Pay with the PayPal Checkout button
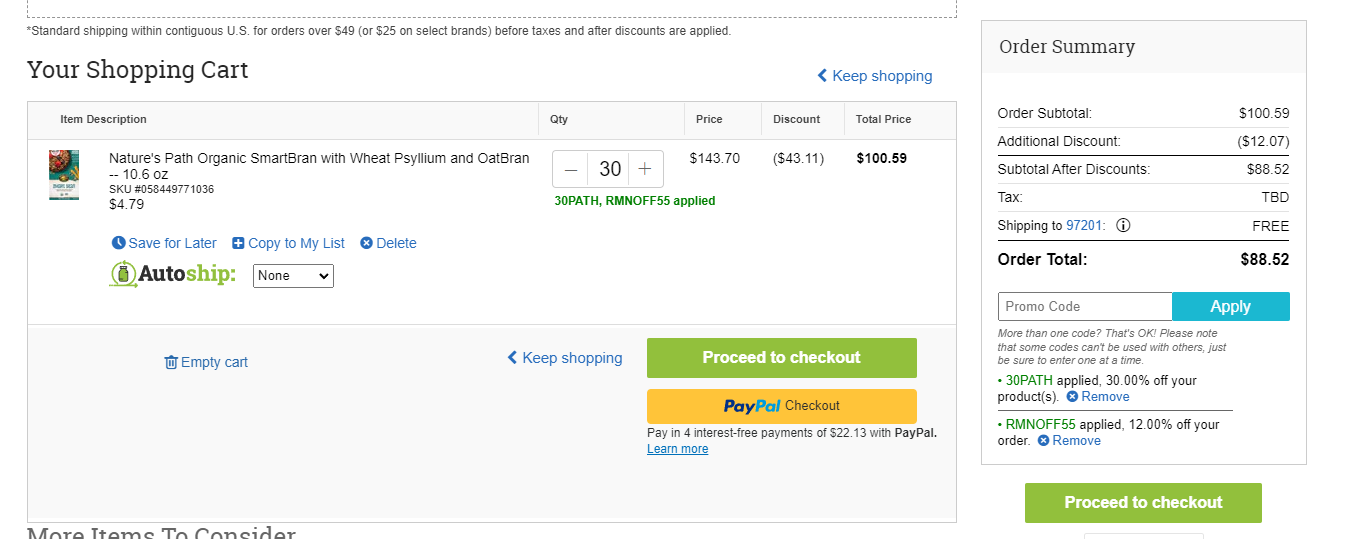 (782, 406)
